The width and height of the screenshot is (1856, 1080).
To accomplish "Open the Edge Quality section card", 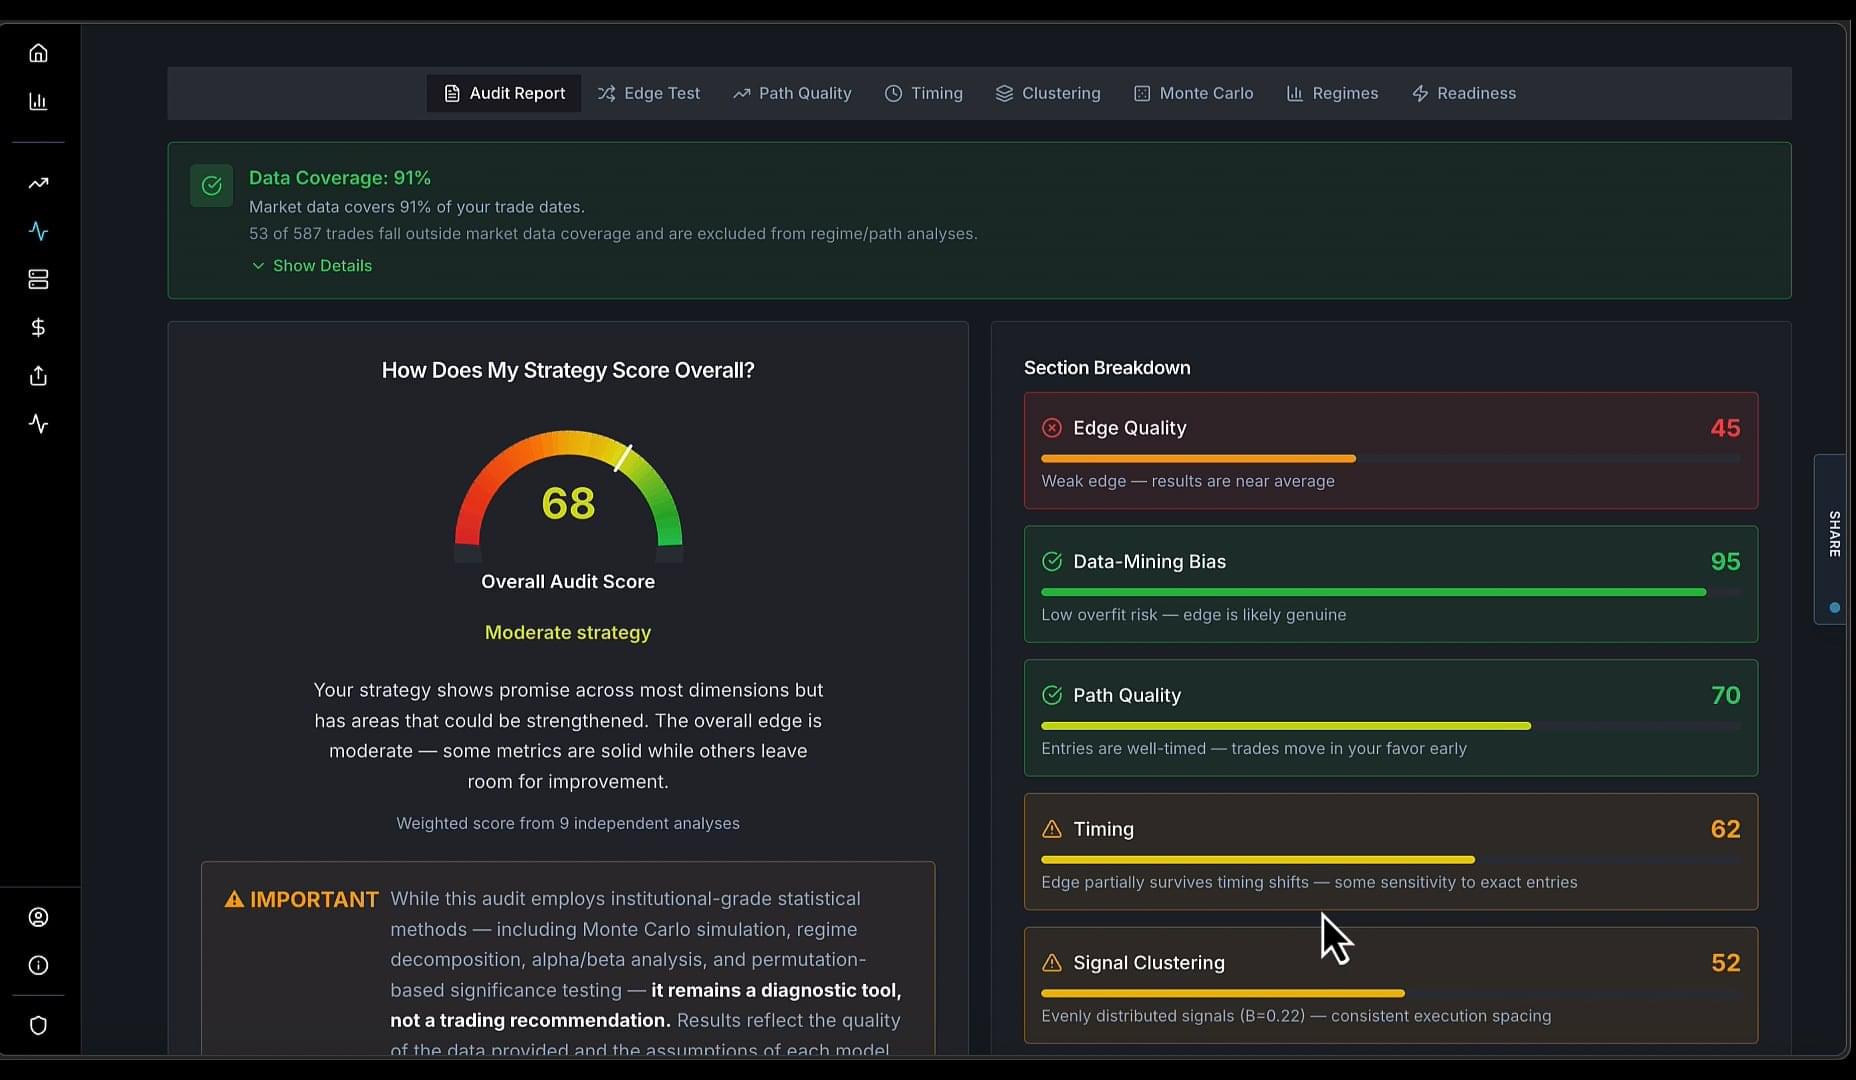I will [1390, 450].
